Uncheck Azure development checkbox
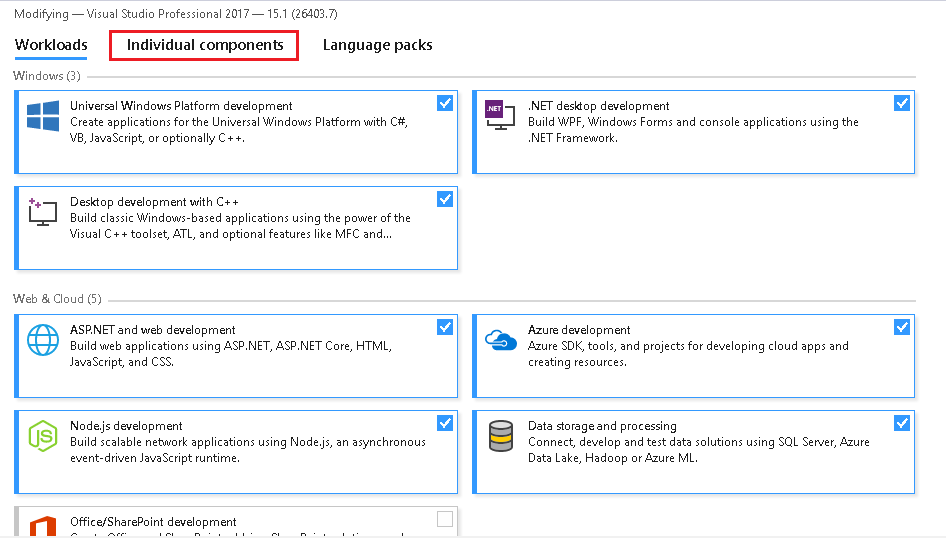 [x=902, y=327]
